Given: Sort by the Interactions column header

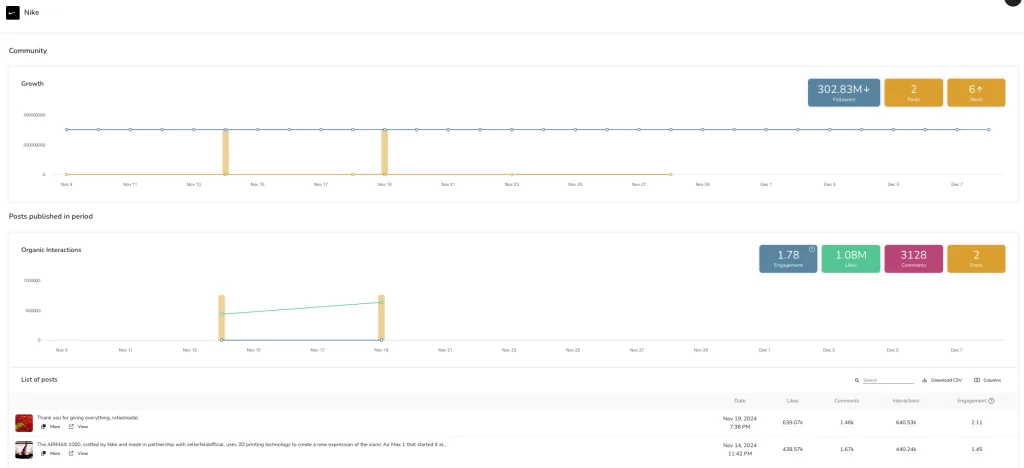Looking at the screenshot, I should (906, 401).
